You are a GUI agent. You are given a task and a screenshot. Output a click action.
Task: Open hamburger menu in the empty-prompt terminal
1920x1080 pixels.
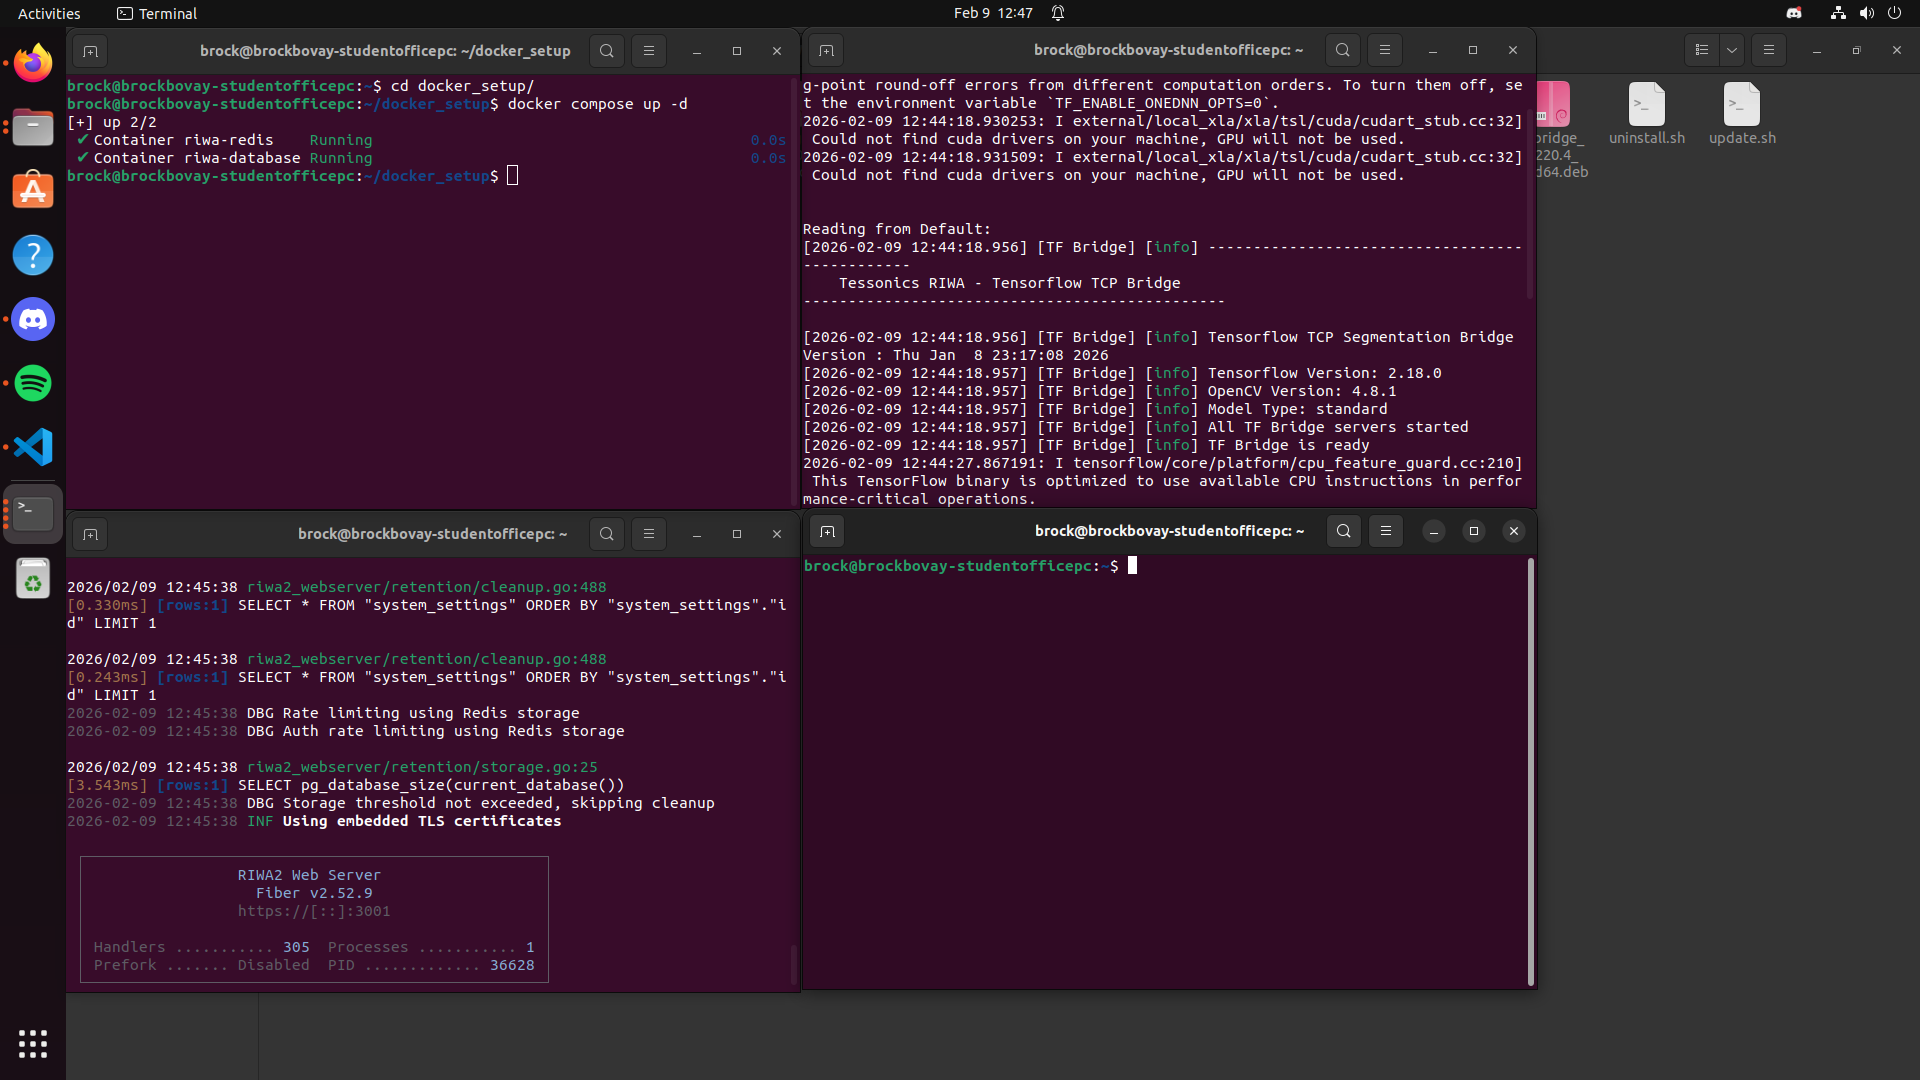(1386, 531)
